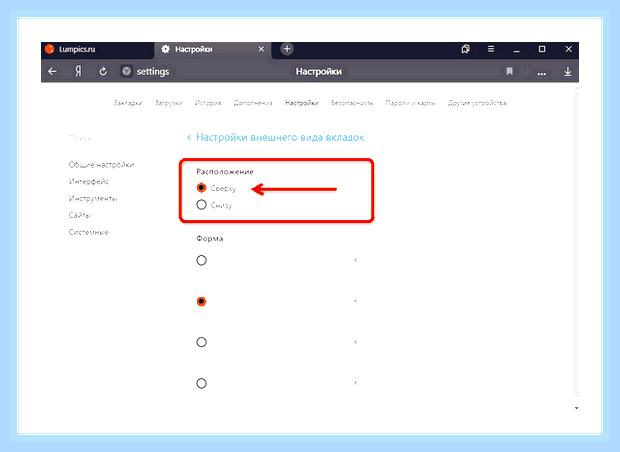The height and width of the screenshot is (452, 620).
Task: Open the three-dots page menu
Action: click(542, 73)
